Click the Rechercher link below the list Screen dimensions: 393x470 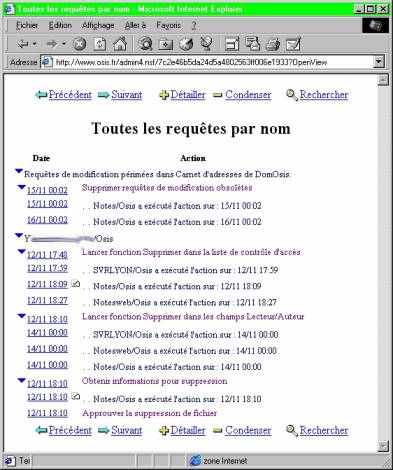324,430
